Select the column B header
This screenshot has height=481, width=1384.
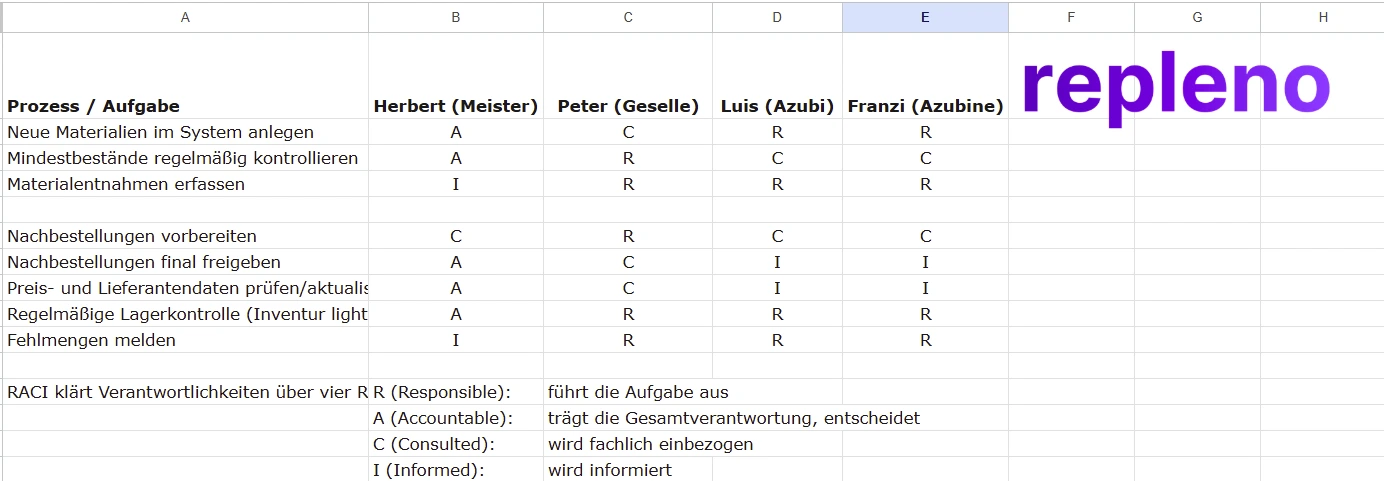coord(456,17)
